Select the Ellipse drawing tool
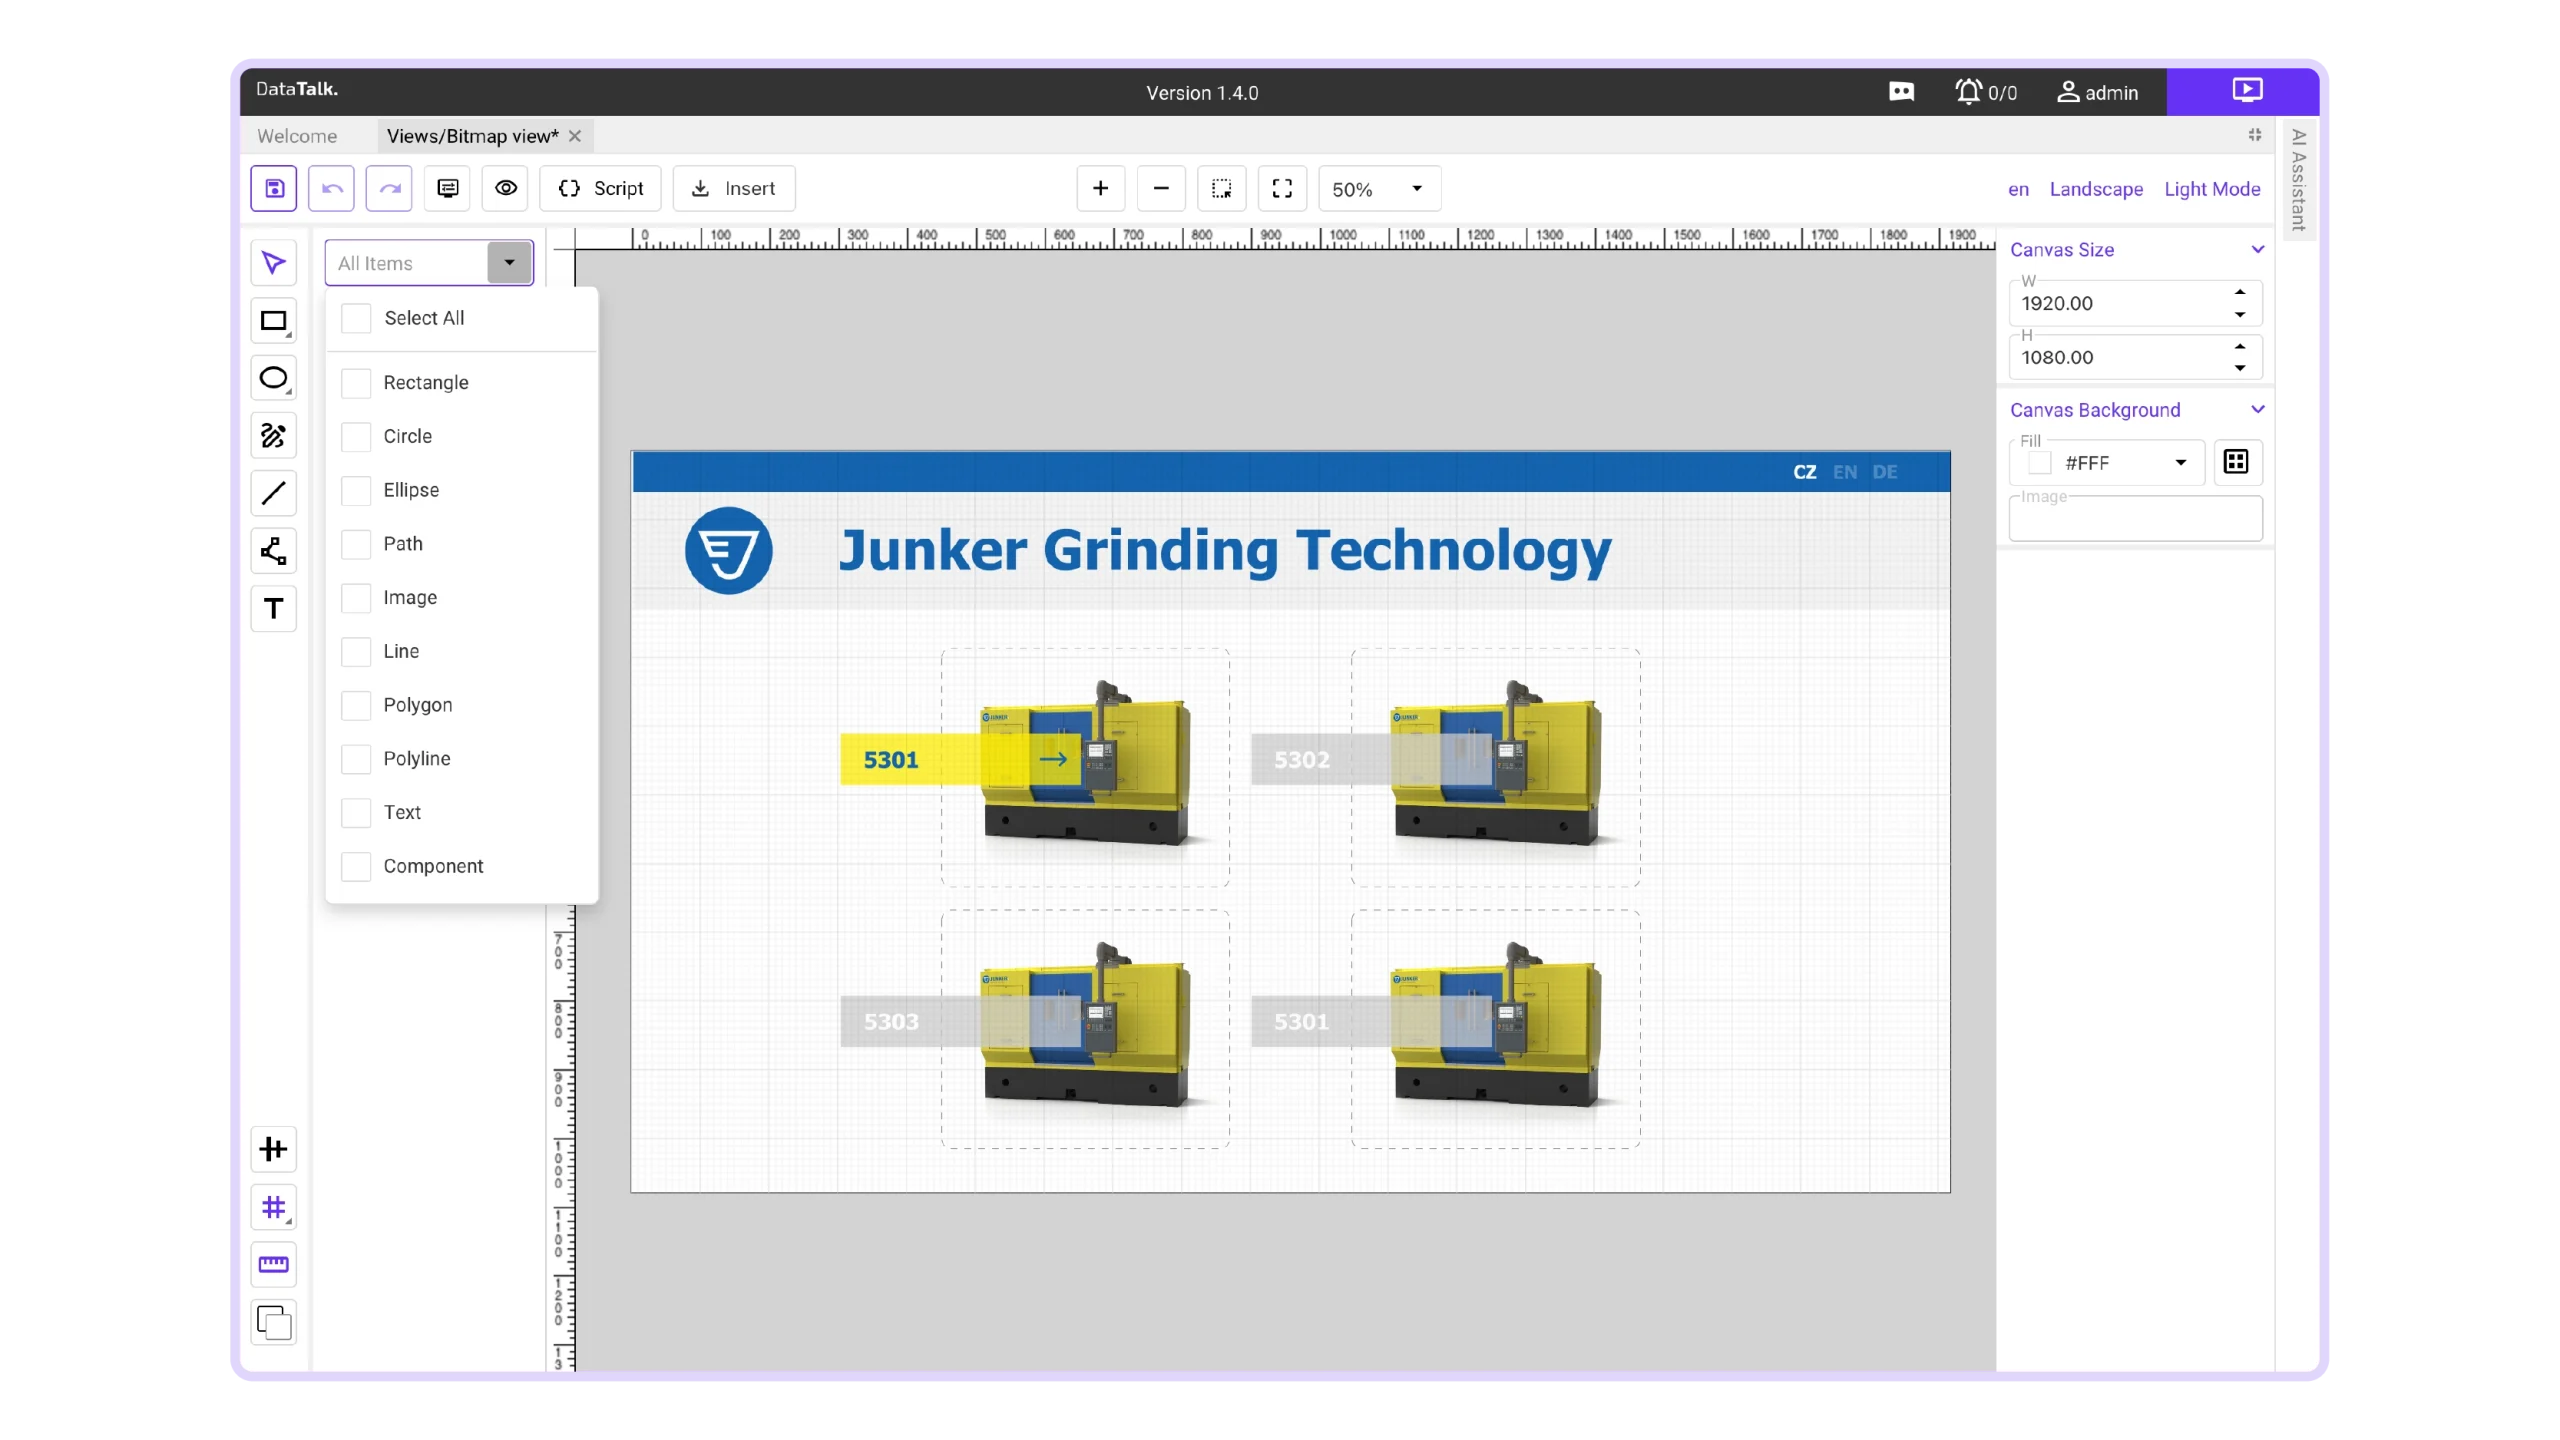 click(x=273, y=378)
